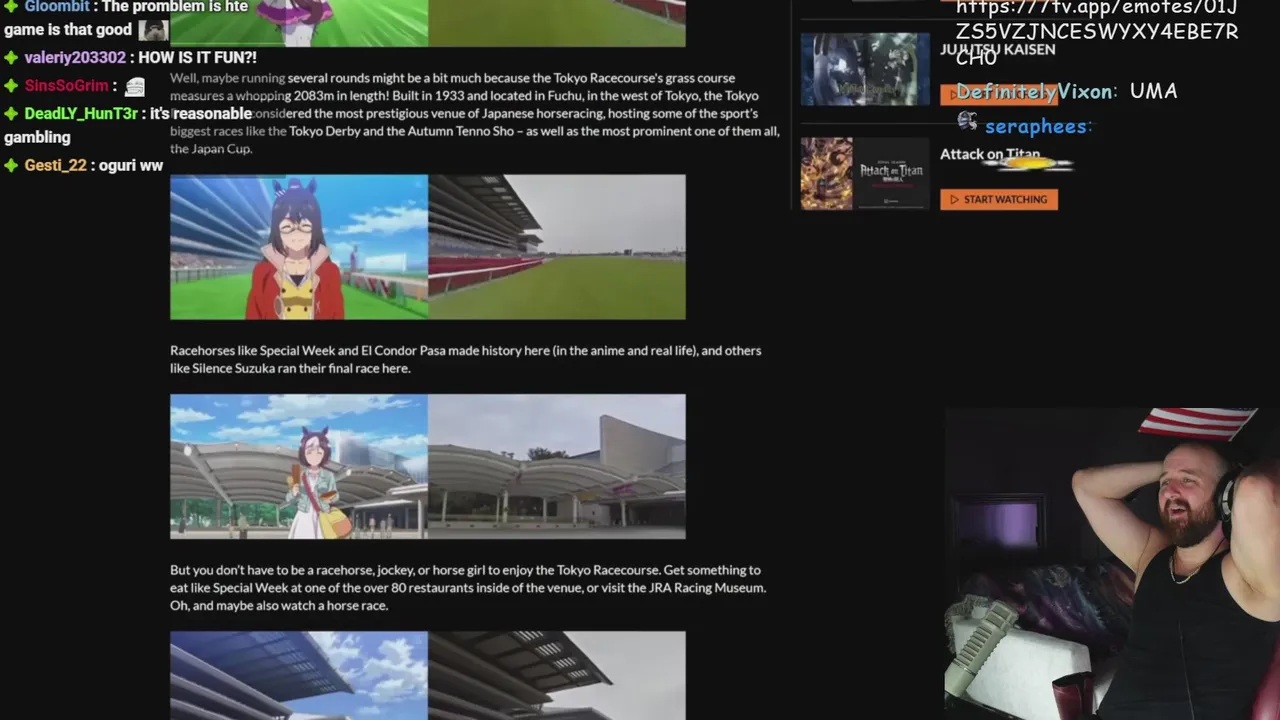This screenshot has width=1280, height=720.
Task: Click the overlay username DefinitelyVixon
Action: (x=1035, y=92)
